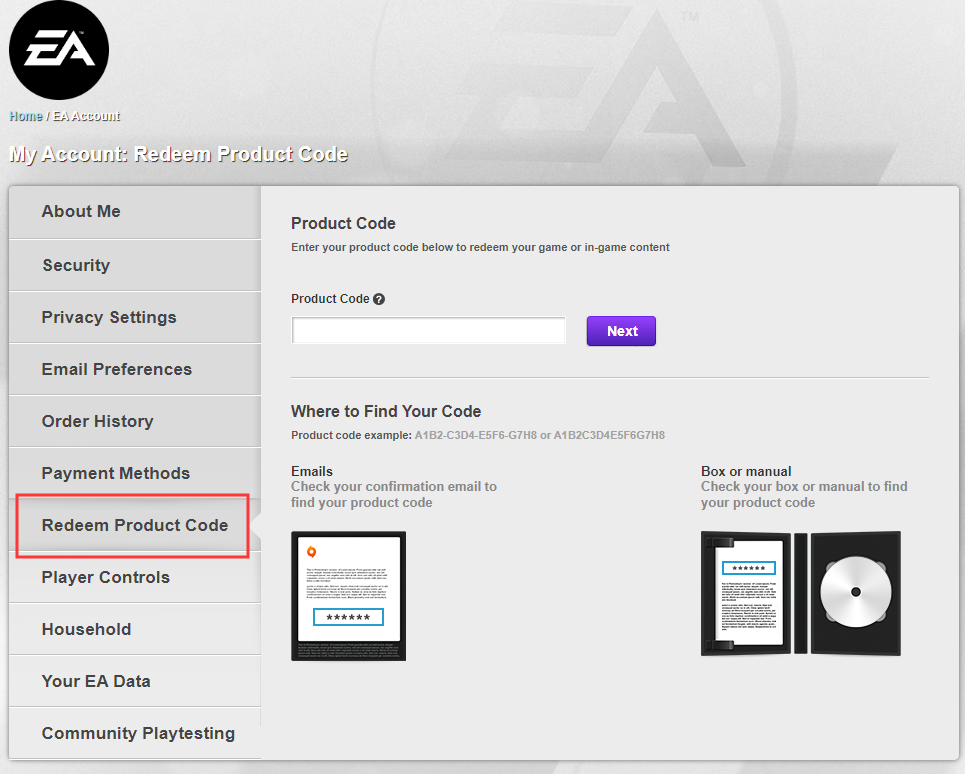Click the game box and disc illustration

(x=800, y=594)
